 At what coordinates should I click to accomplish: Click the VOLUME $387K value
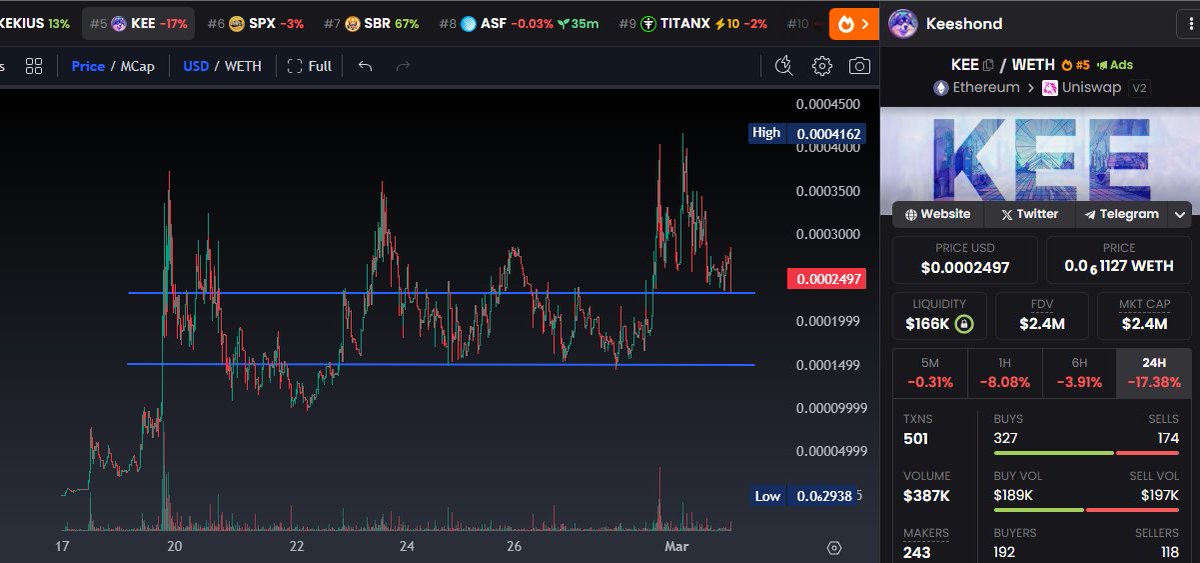[927, 496]
